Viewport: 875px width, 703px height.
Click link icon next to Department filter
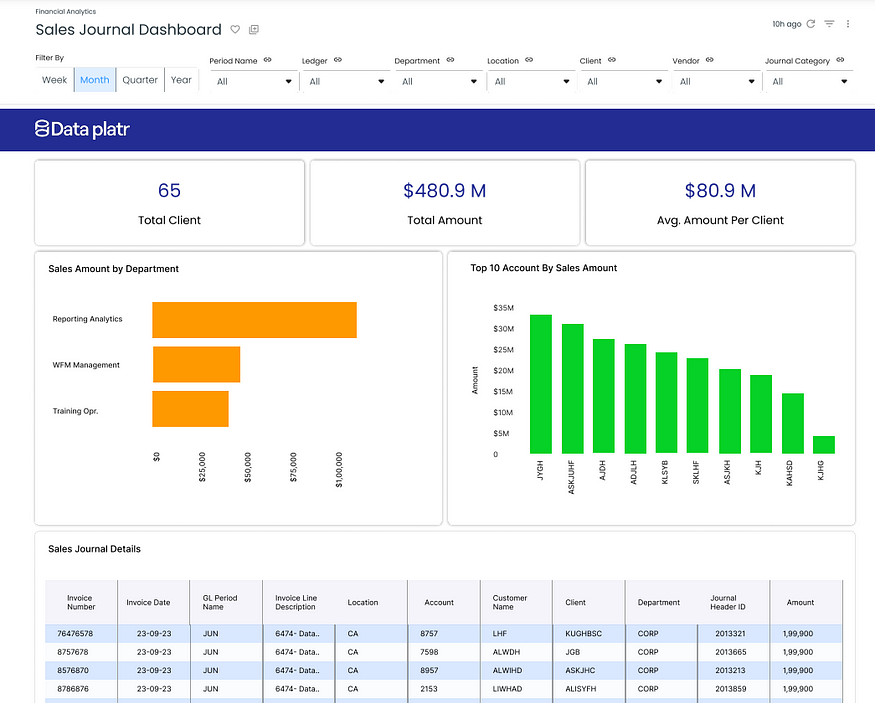coord(450,60)
